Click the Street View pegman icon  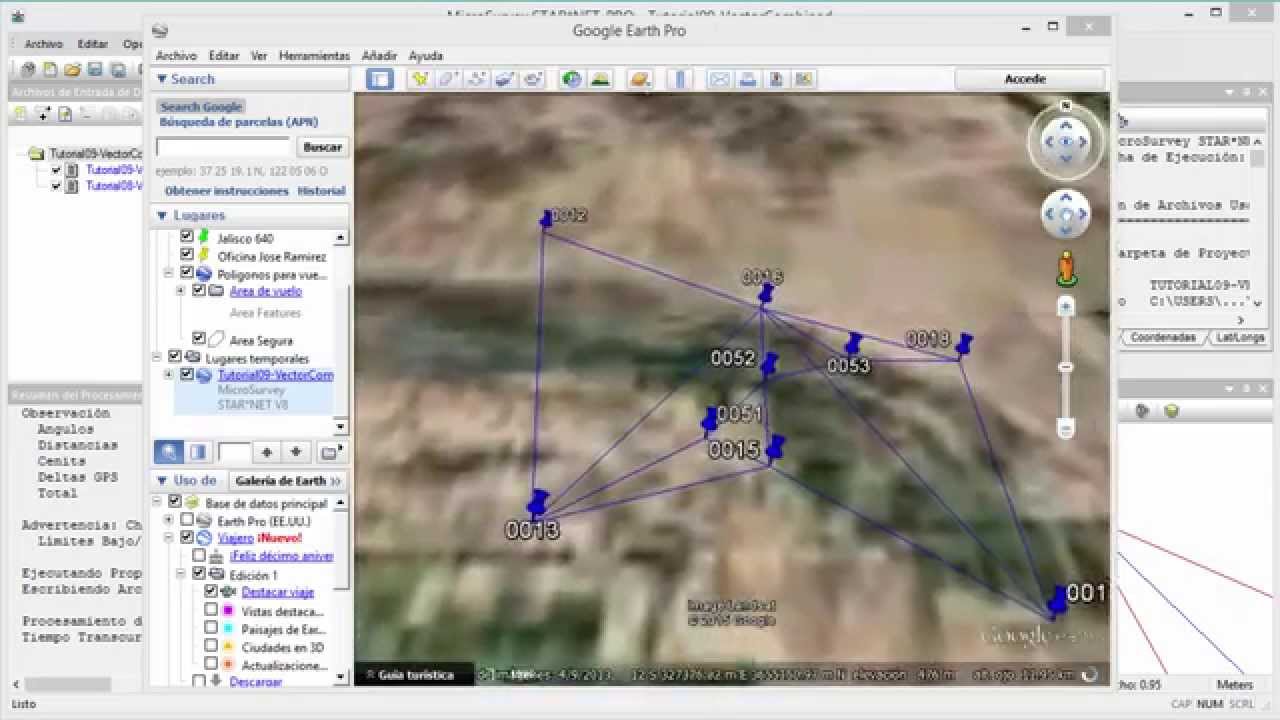[1066, 267]
